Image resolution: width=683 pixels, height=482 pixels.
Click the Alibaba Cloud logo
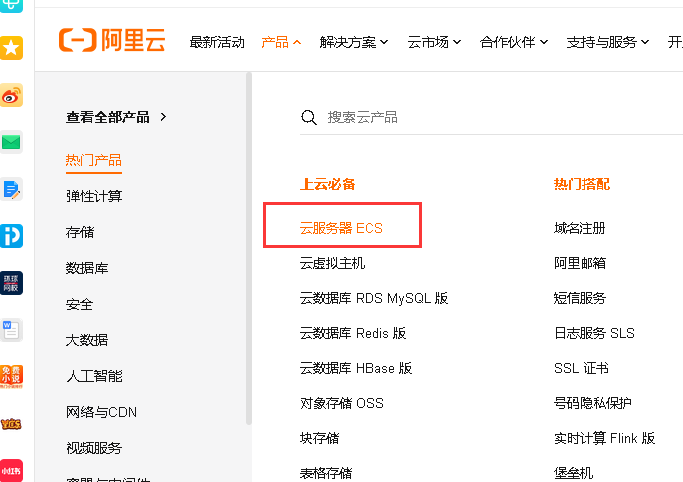click(x=112, y=40)
